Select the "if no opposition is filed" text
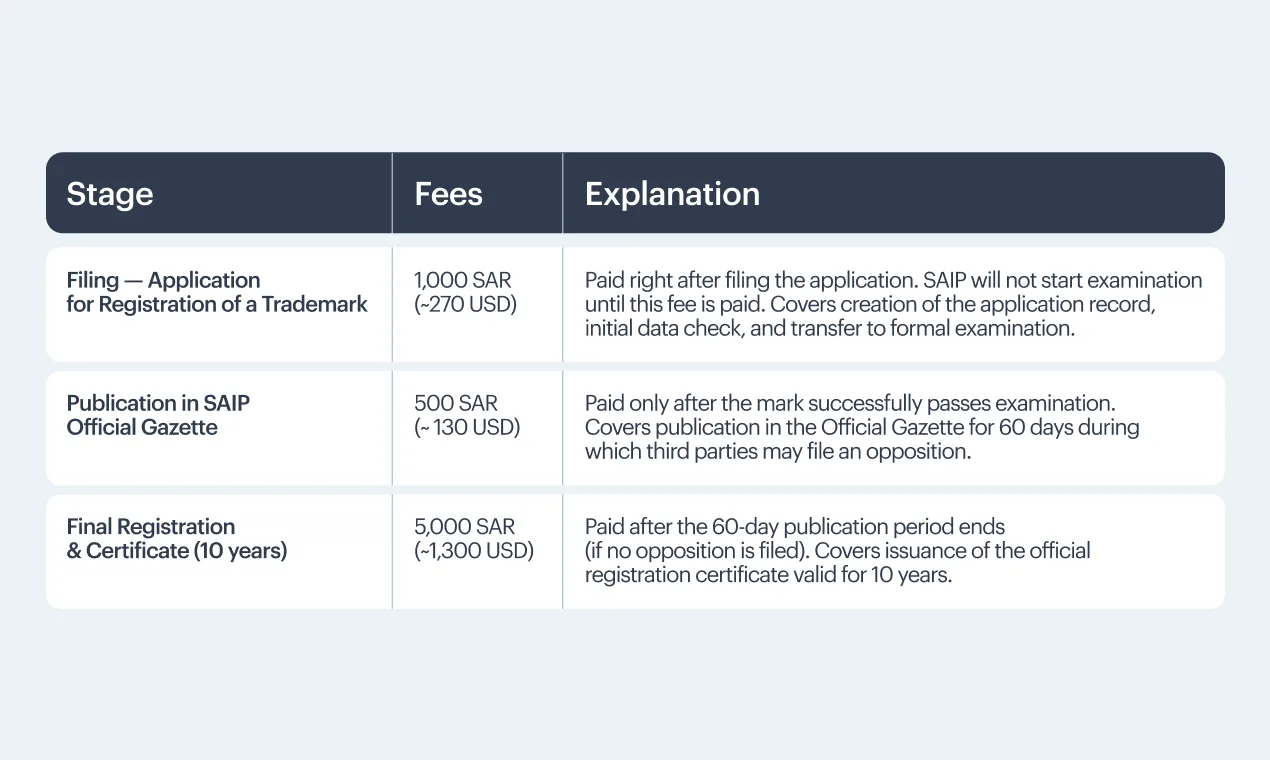The height and width of the screenshot is (760, 1270). [x=694, y=551]
